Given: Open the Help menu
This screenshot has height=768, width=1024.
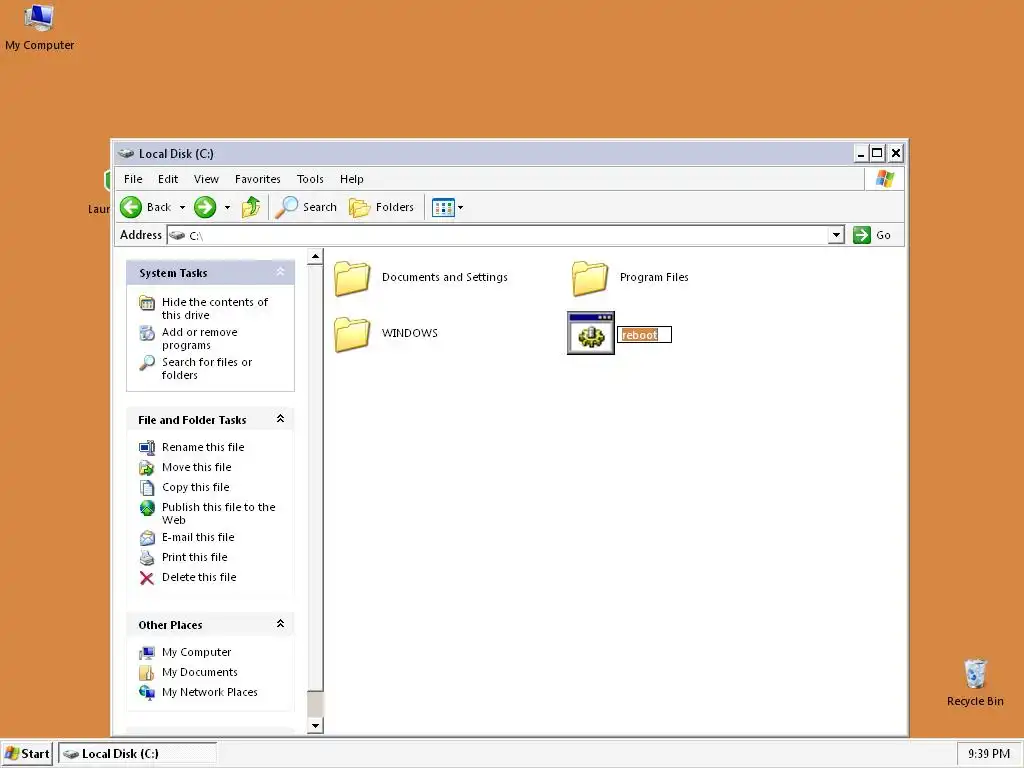Looking at the screenshot, I should [x=351, y=179].
